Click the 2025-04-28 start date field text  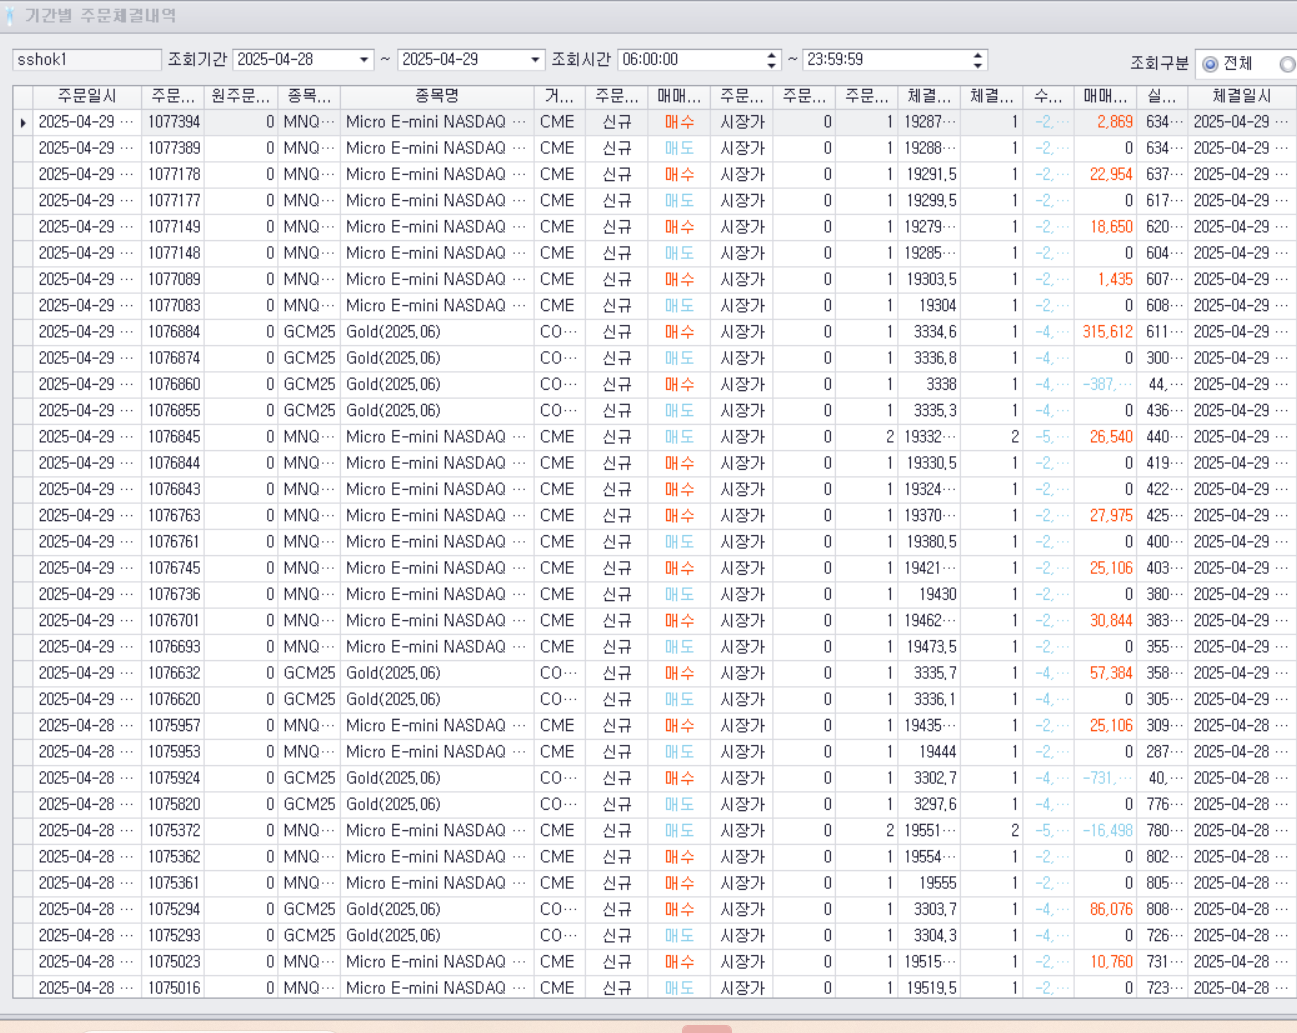click(275, 60)
